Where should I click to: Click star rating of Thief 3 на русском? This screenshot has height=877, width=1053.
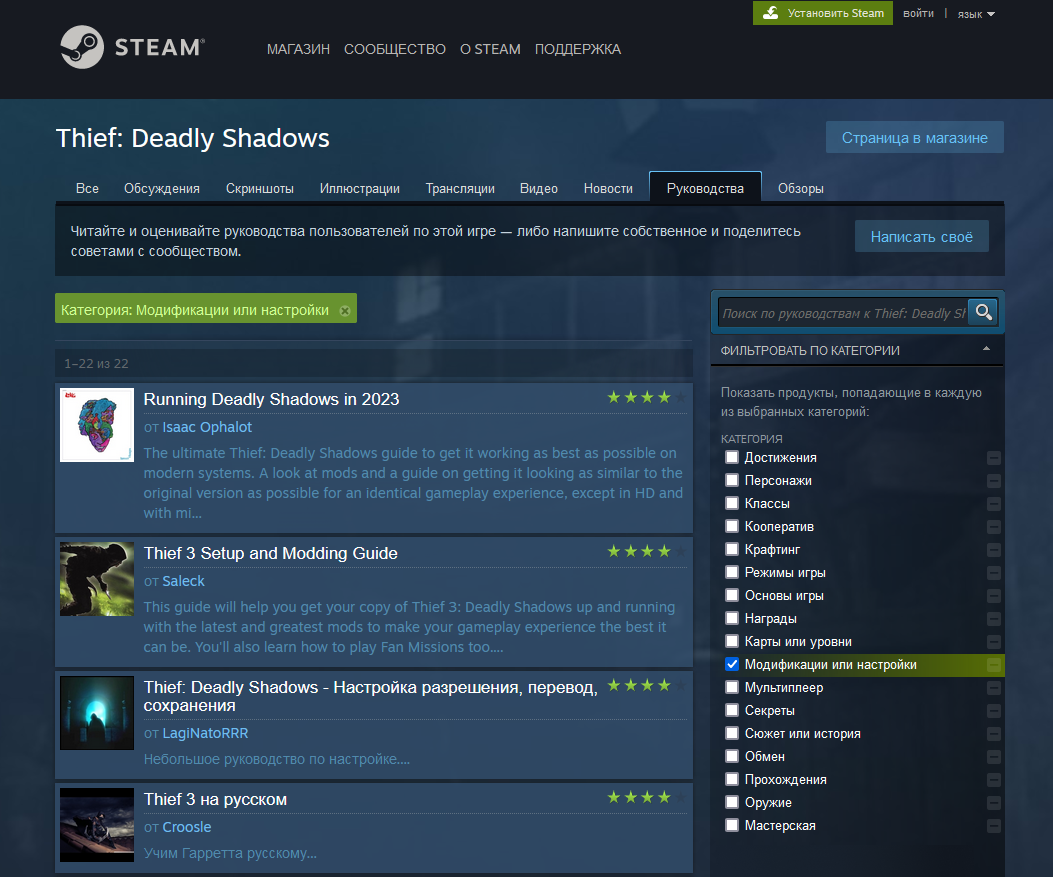tap(647, 797)
